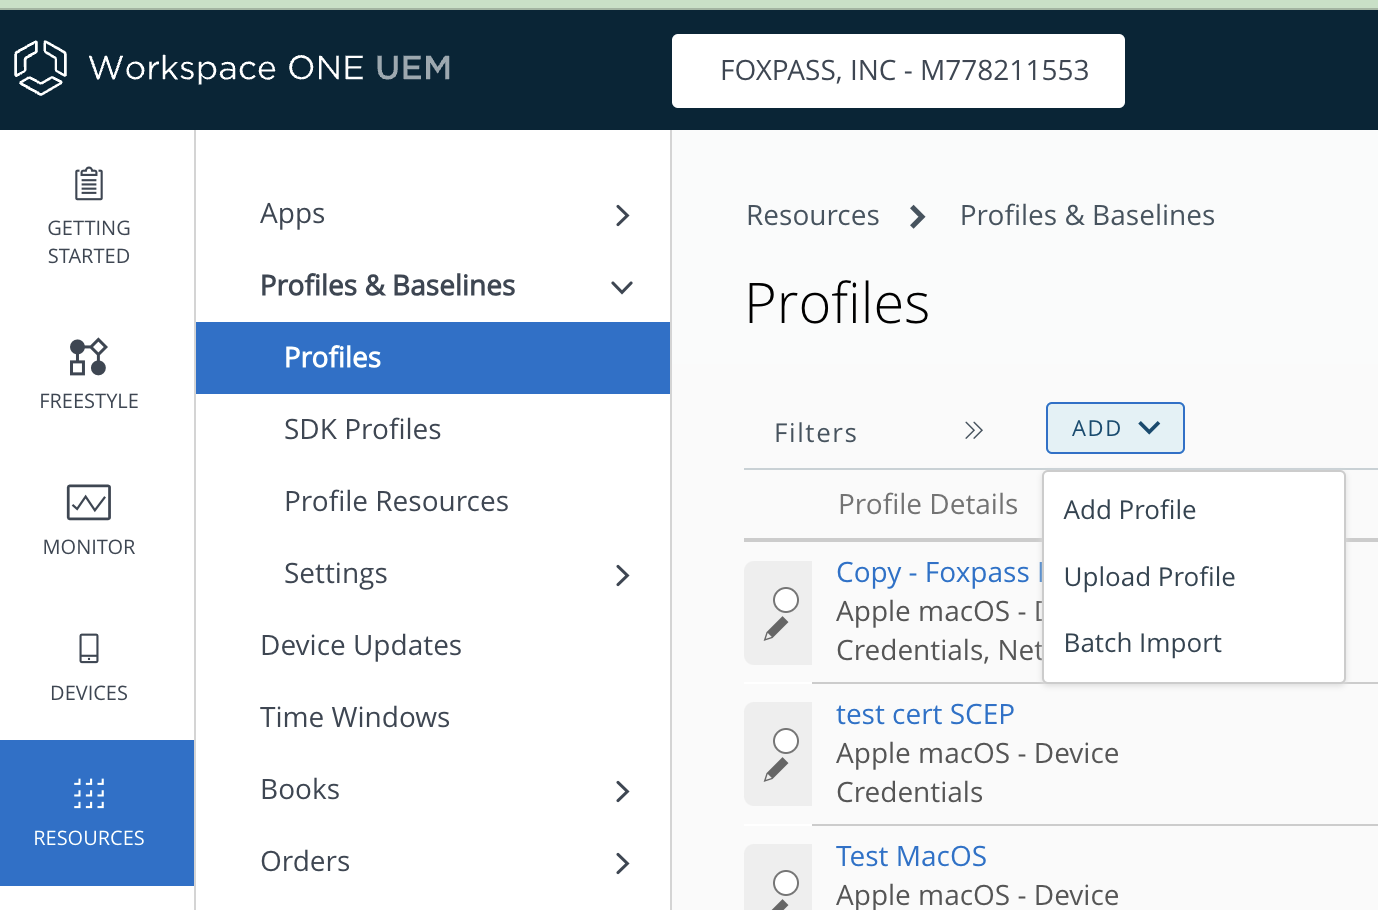
Task: Click the Orders menu label
Action: 305,861
